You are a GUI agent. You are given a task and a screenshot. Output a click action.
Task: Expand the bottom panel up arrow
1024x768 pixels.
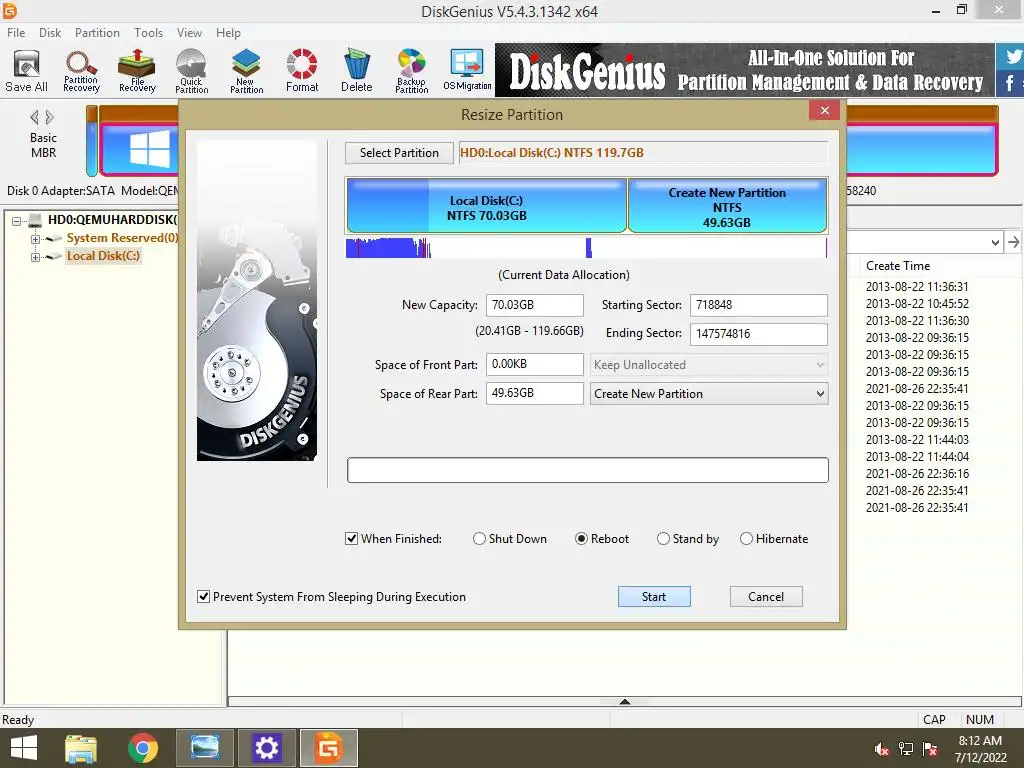(x=624, y=701)
